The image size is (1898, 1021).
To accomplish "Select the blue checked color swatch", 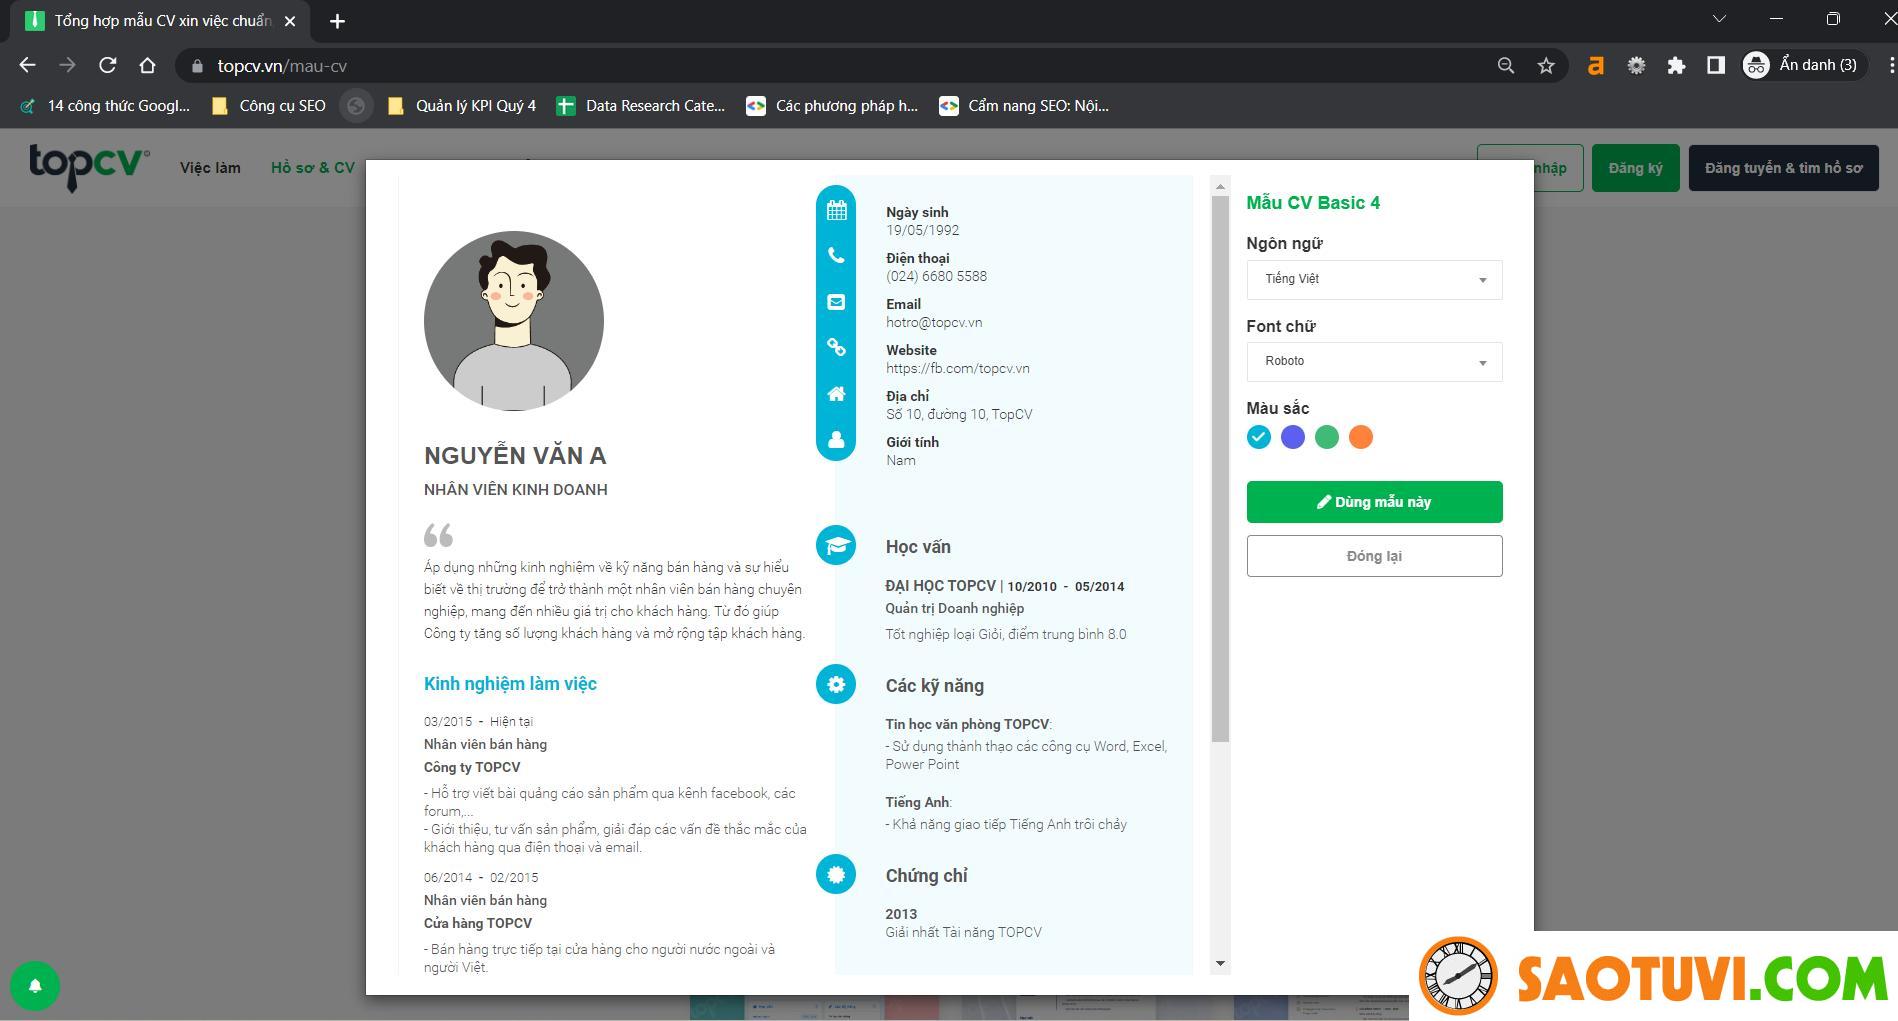I will tap(1259, 437).
